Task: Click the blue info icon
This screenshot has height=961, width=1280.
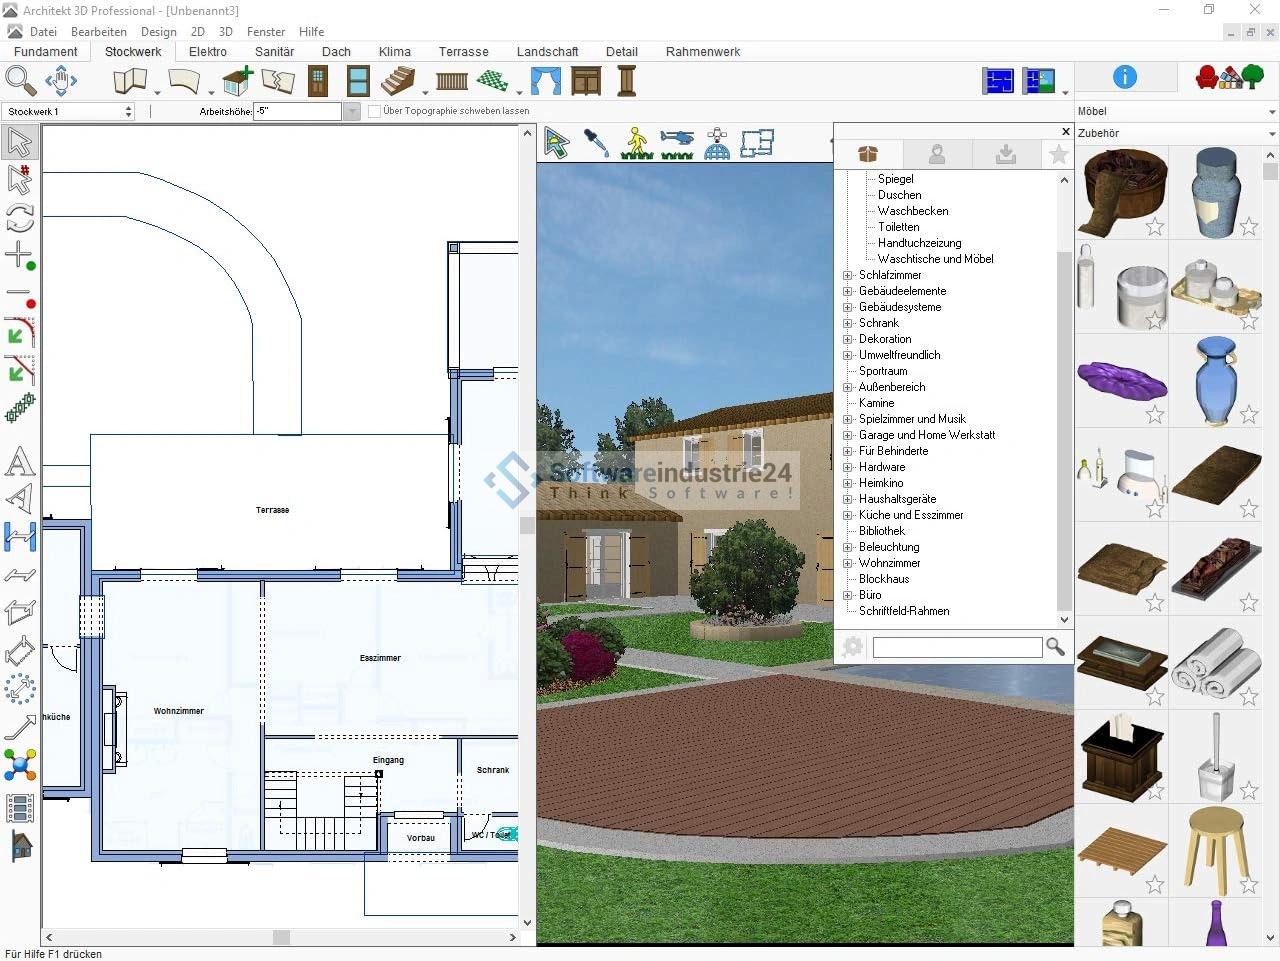Action: 1125,77
